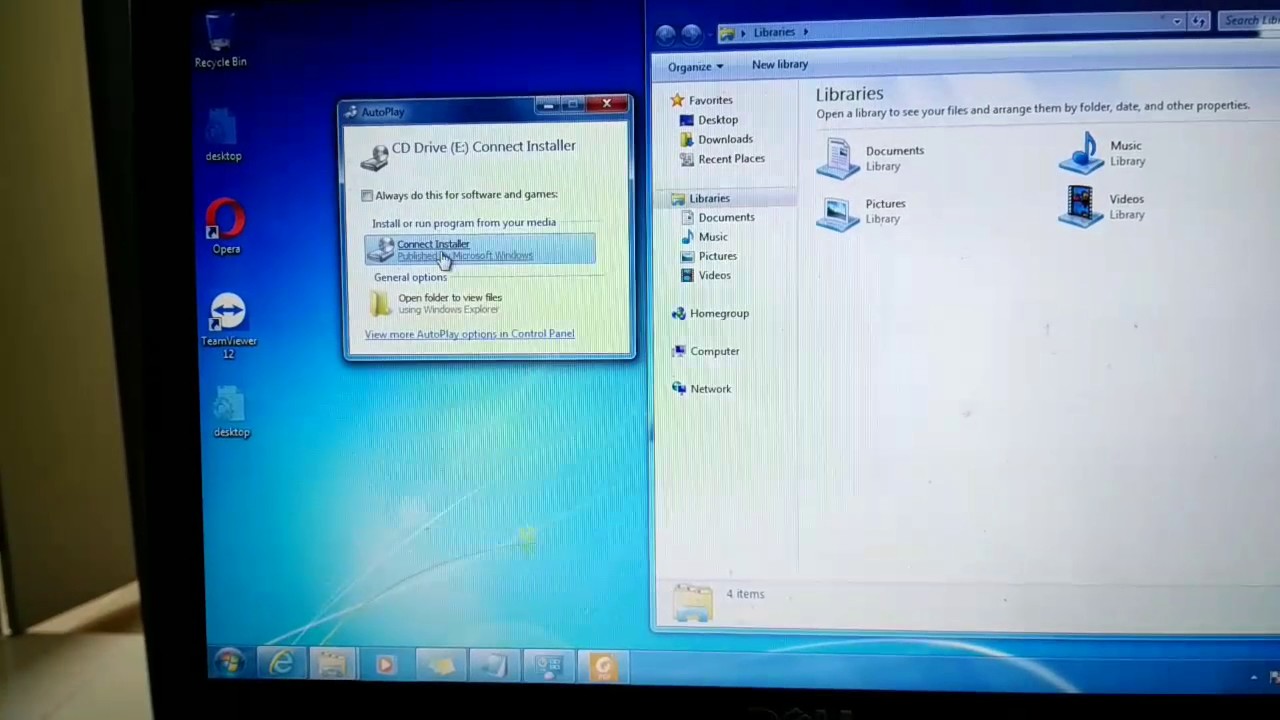Check 'Always do this for software and games'
The width and height of the screenshot is (1280, 720).
[367, 195]
